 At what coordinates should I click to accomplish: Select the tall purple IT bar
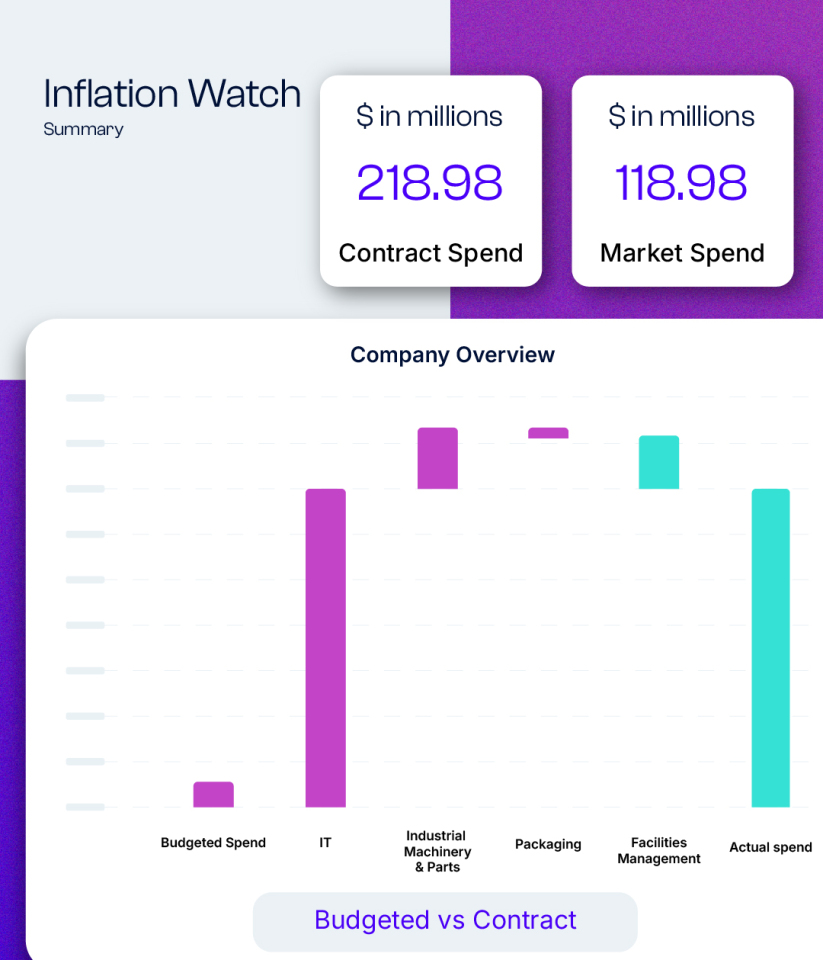click(x=325, y=647)
